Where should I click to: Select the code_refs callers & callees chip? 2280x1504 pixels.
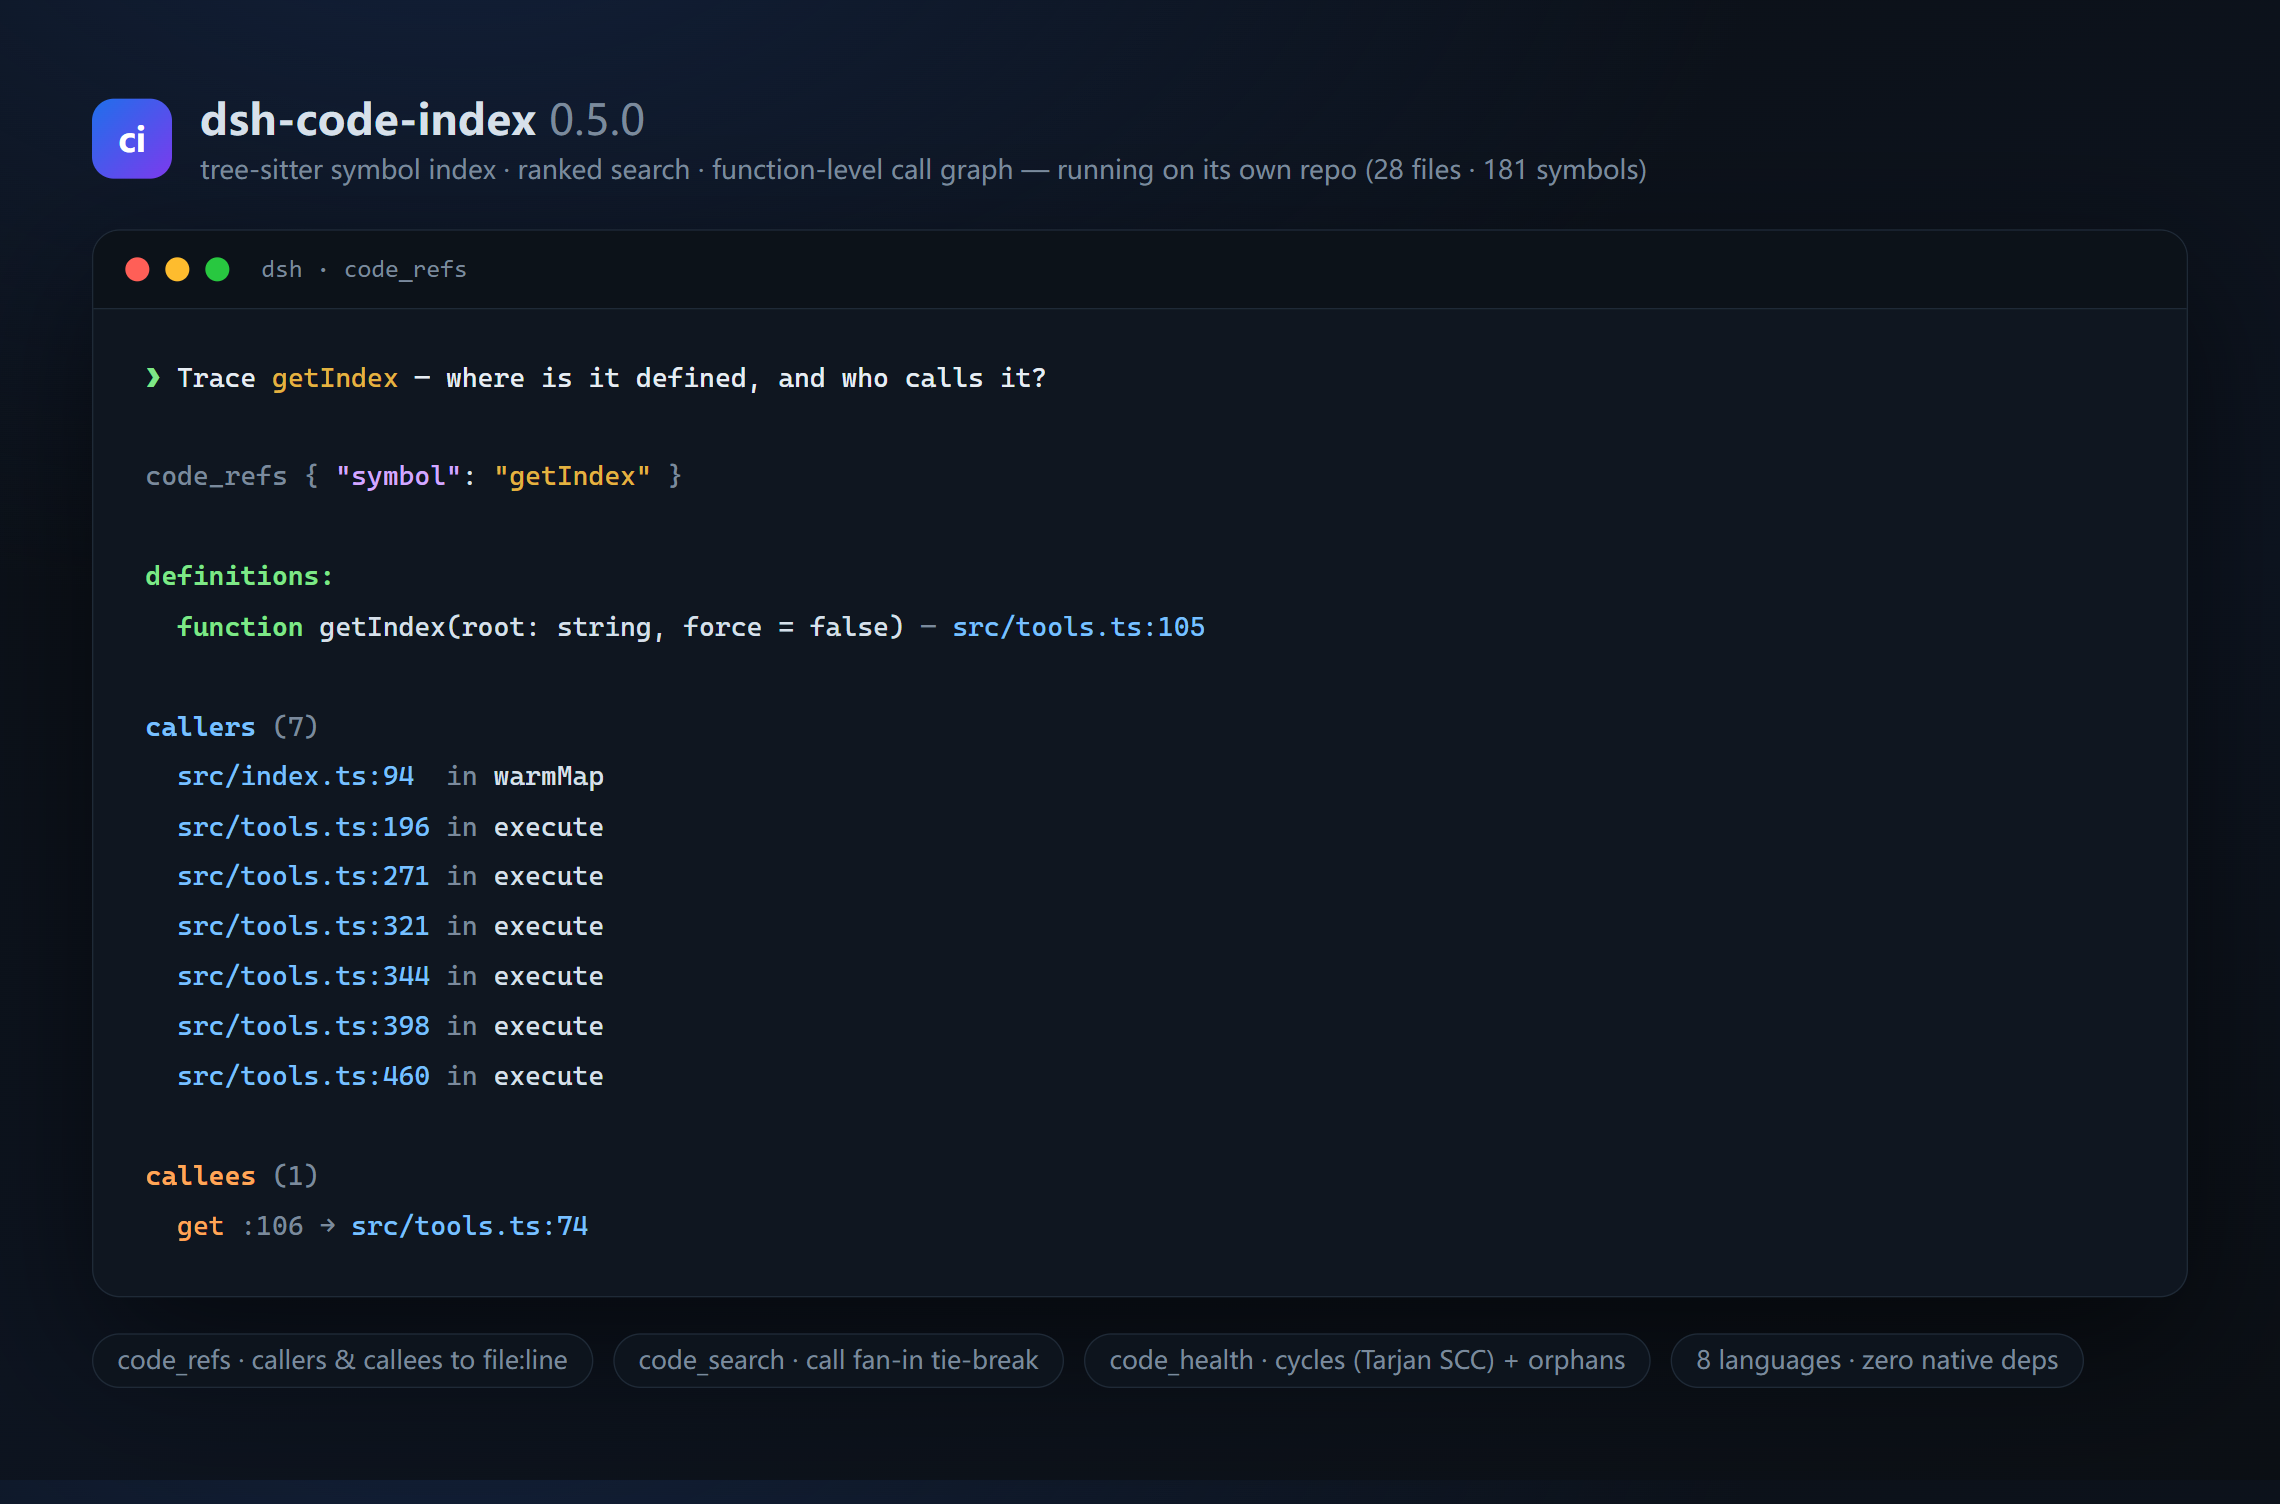(342, 1360)
